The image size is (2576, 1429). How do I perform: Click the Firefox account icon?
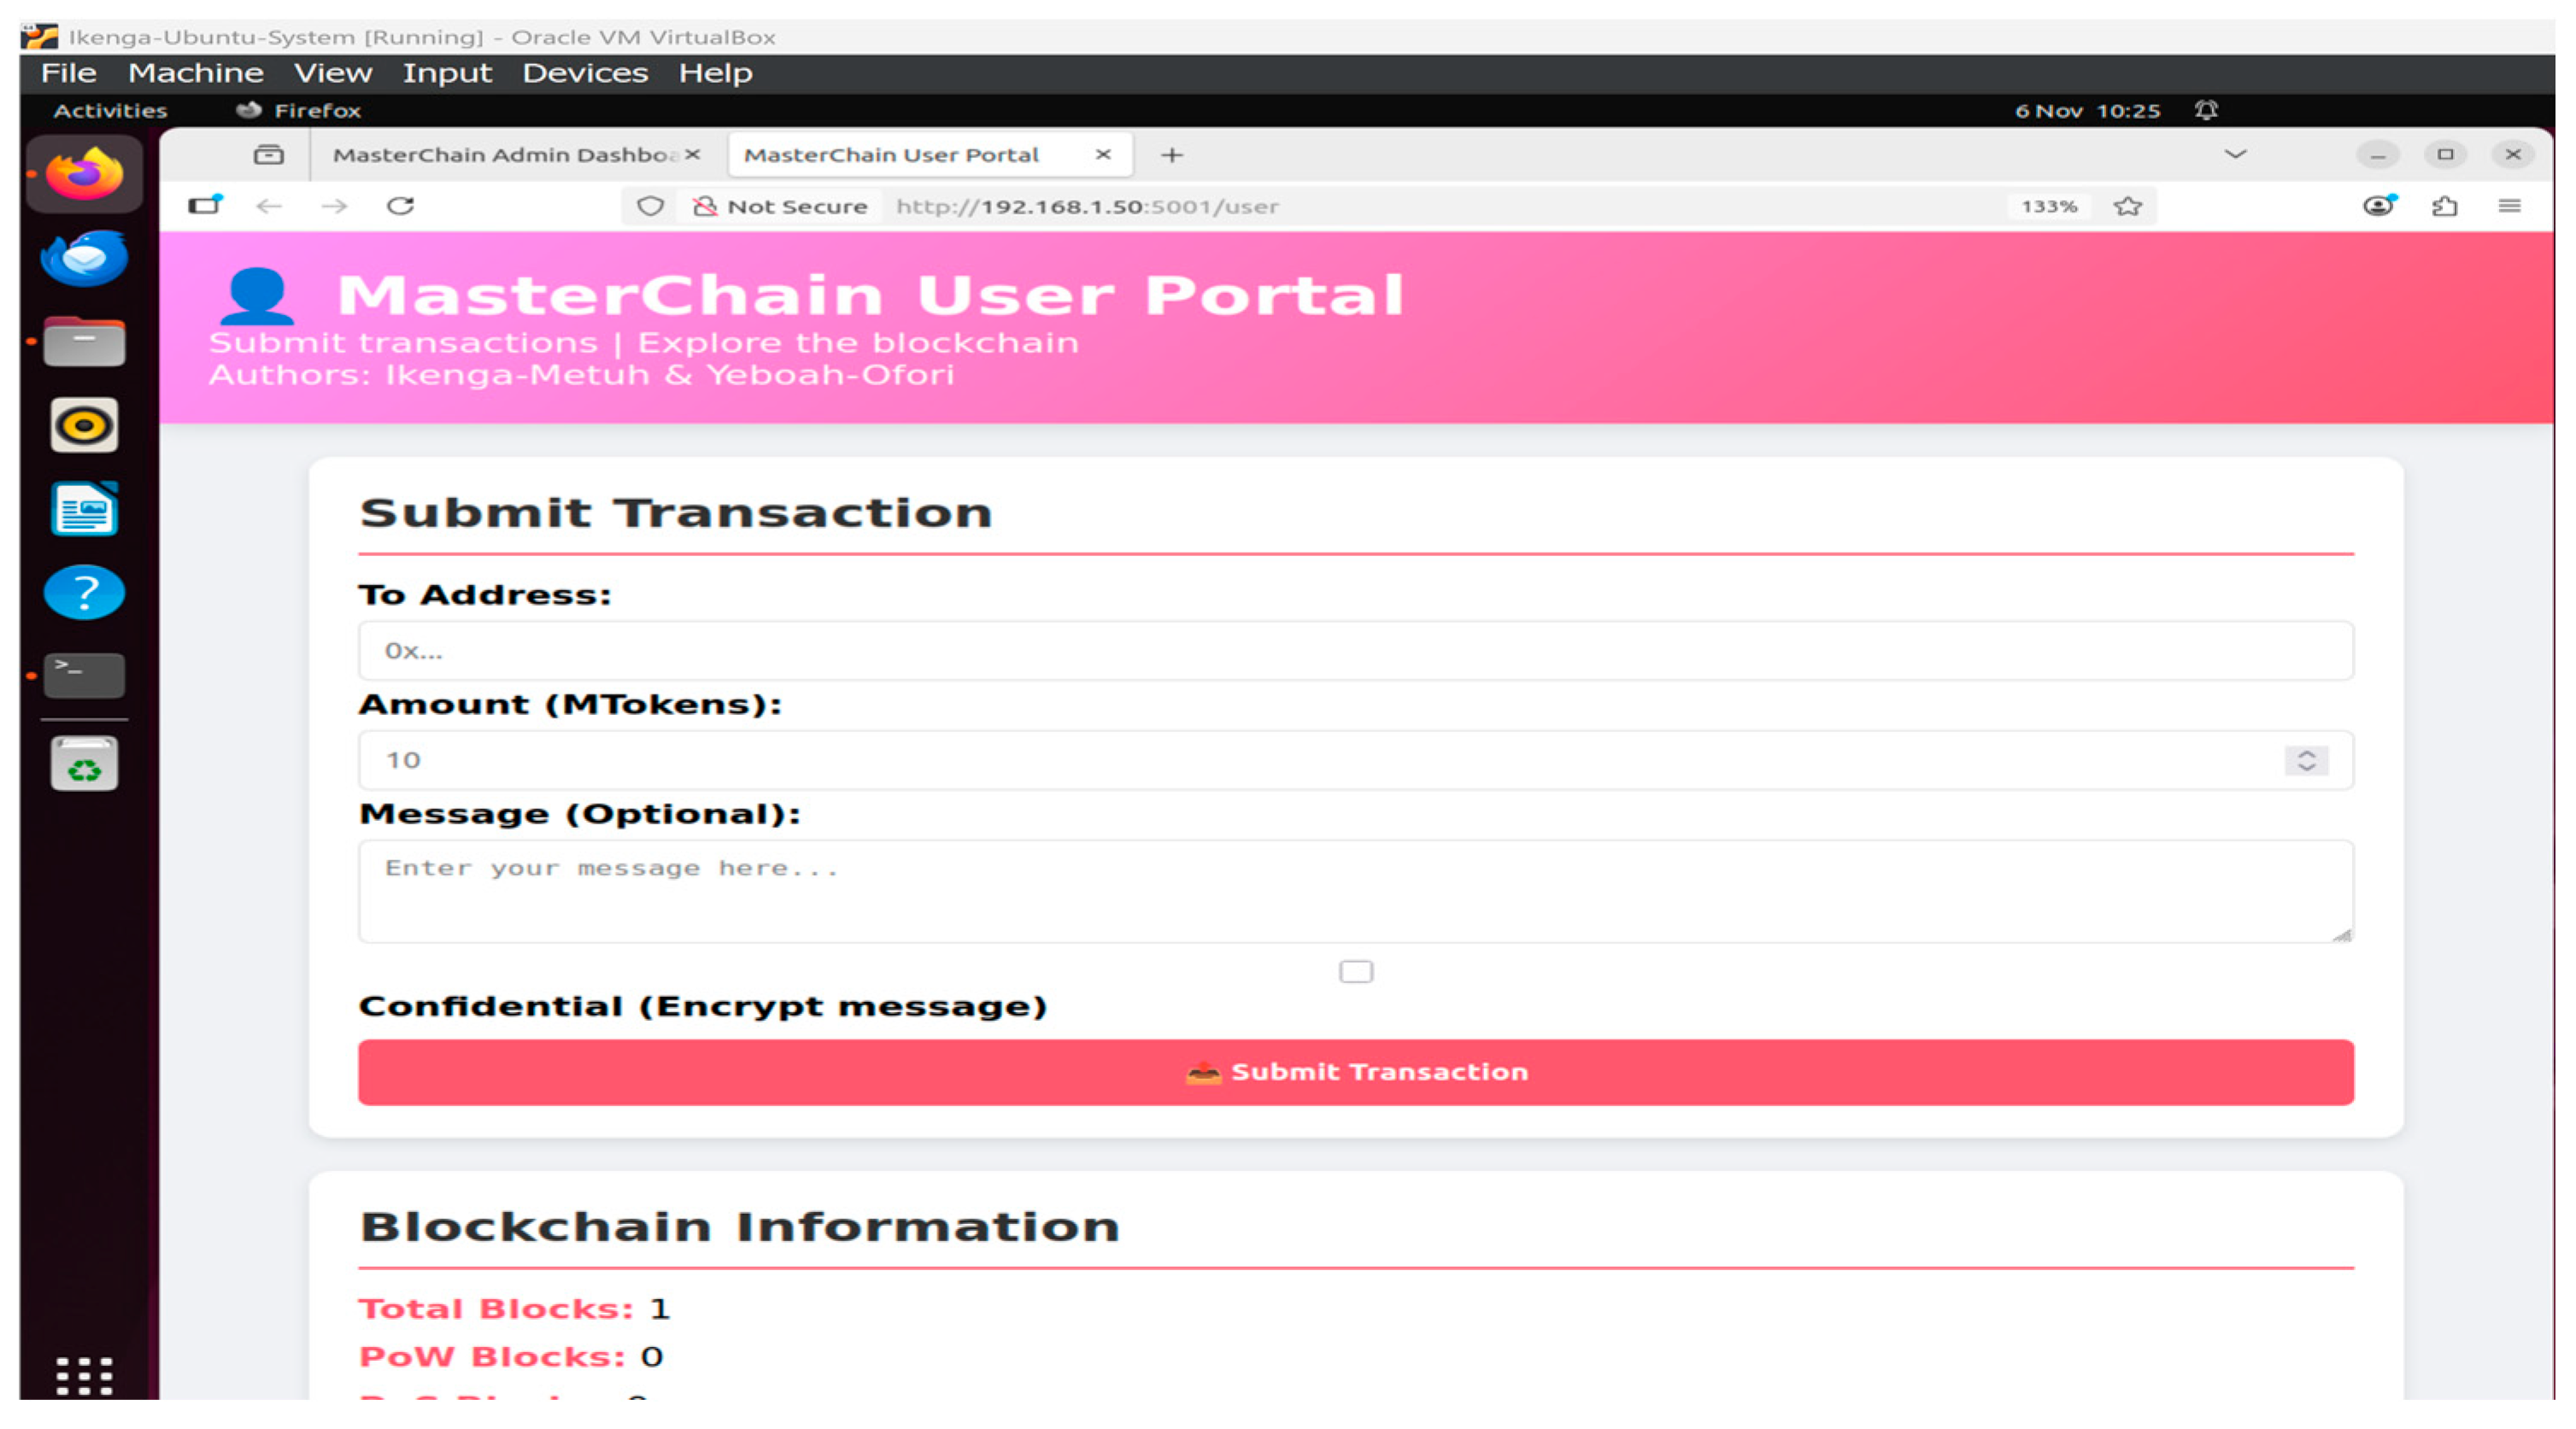click(2379, 206)
